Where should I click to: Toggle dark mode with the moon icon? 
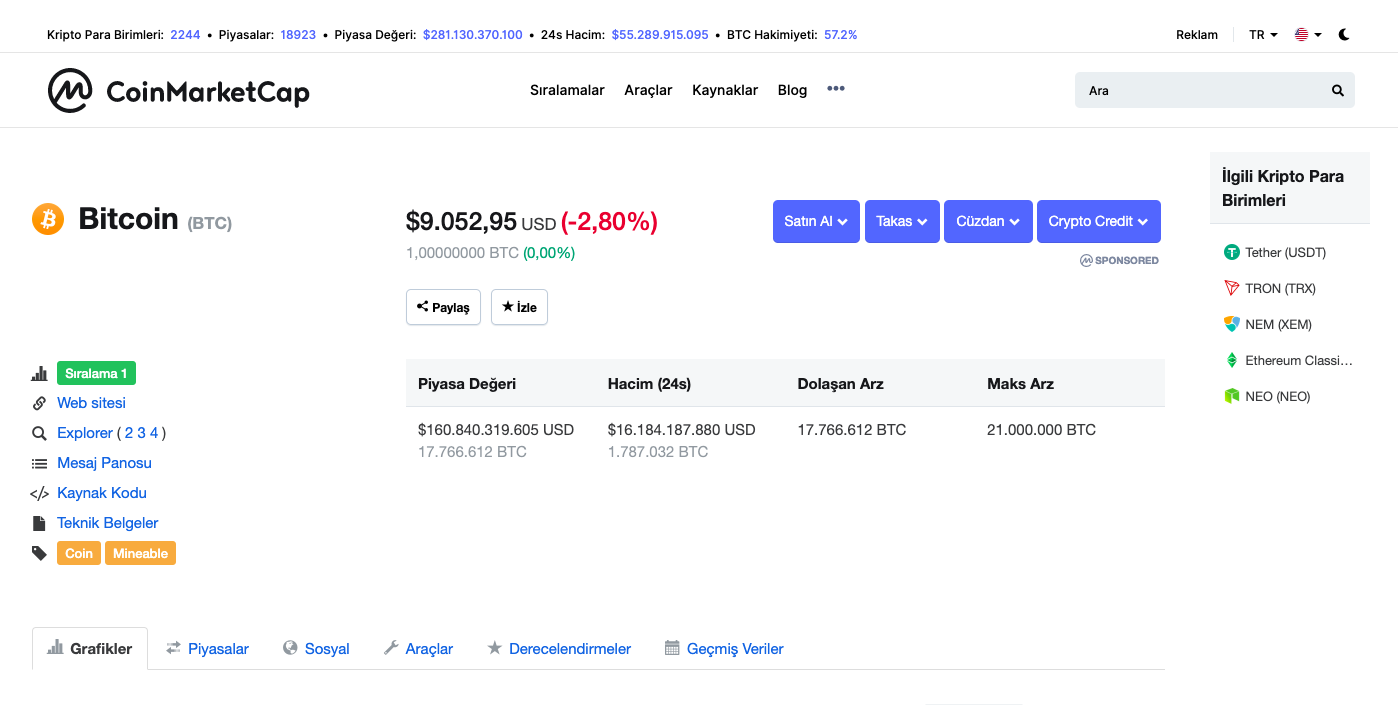tap(1344, 34)
